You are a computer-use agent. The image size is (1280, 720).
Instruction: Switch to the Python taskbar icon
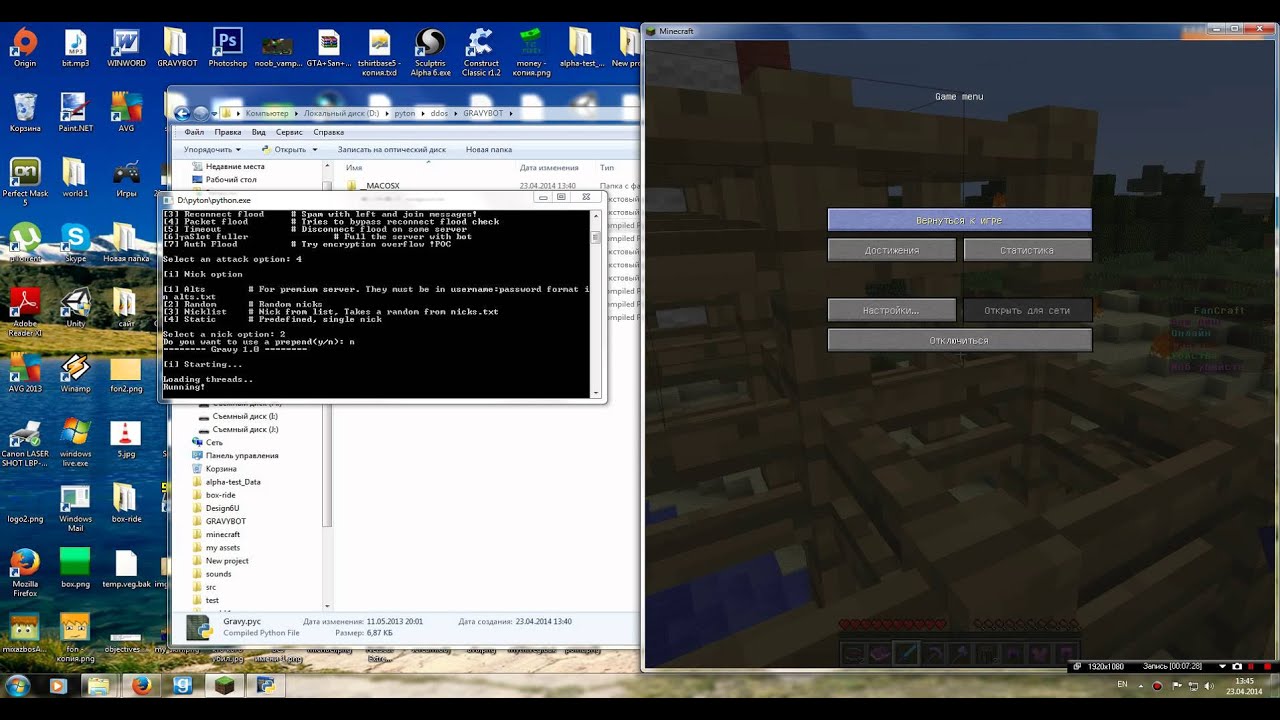267,686
